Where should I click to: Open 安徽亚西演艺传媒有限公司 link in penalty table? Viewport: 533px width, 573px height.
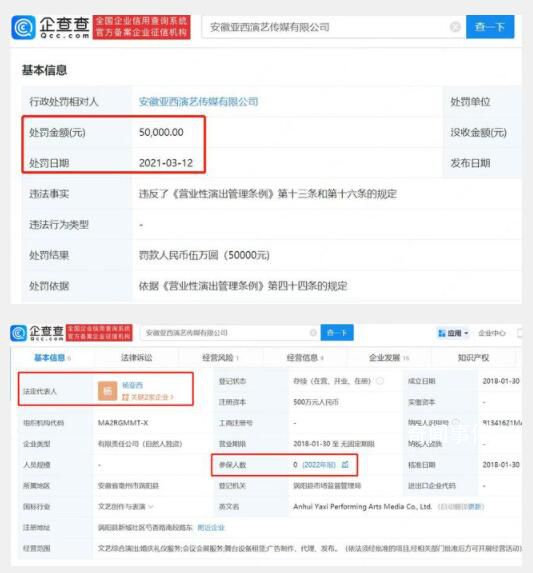click(x=198, y=102)
